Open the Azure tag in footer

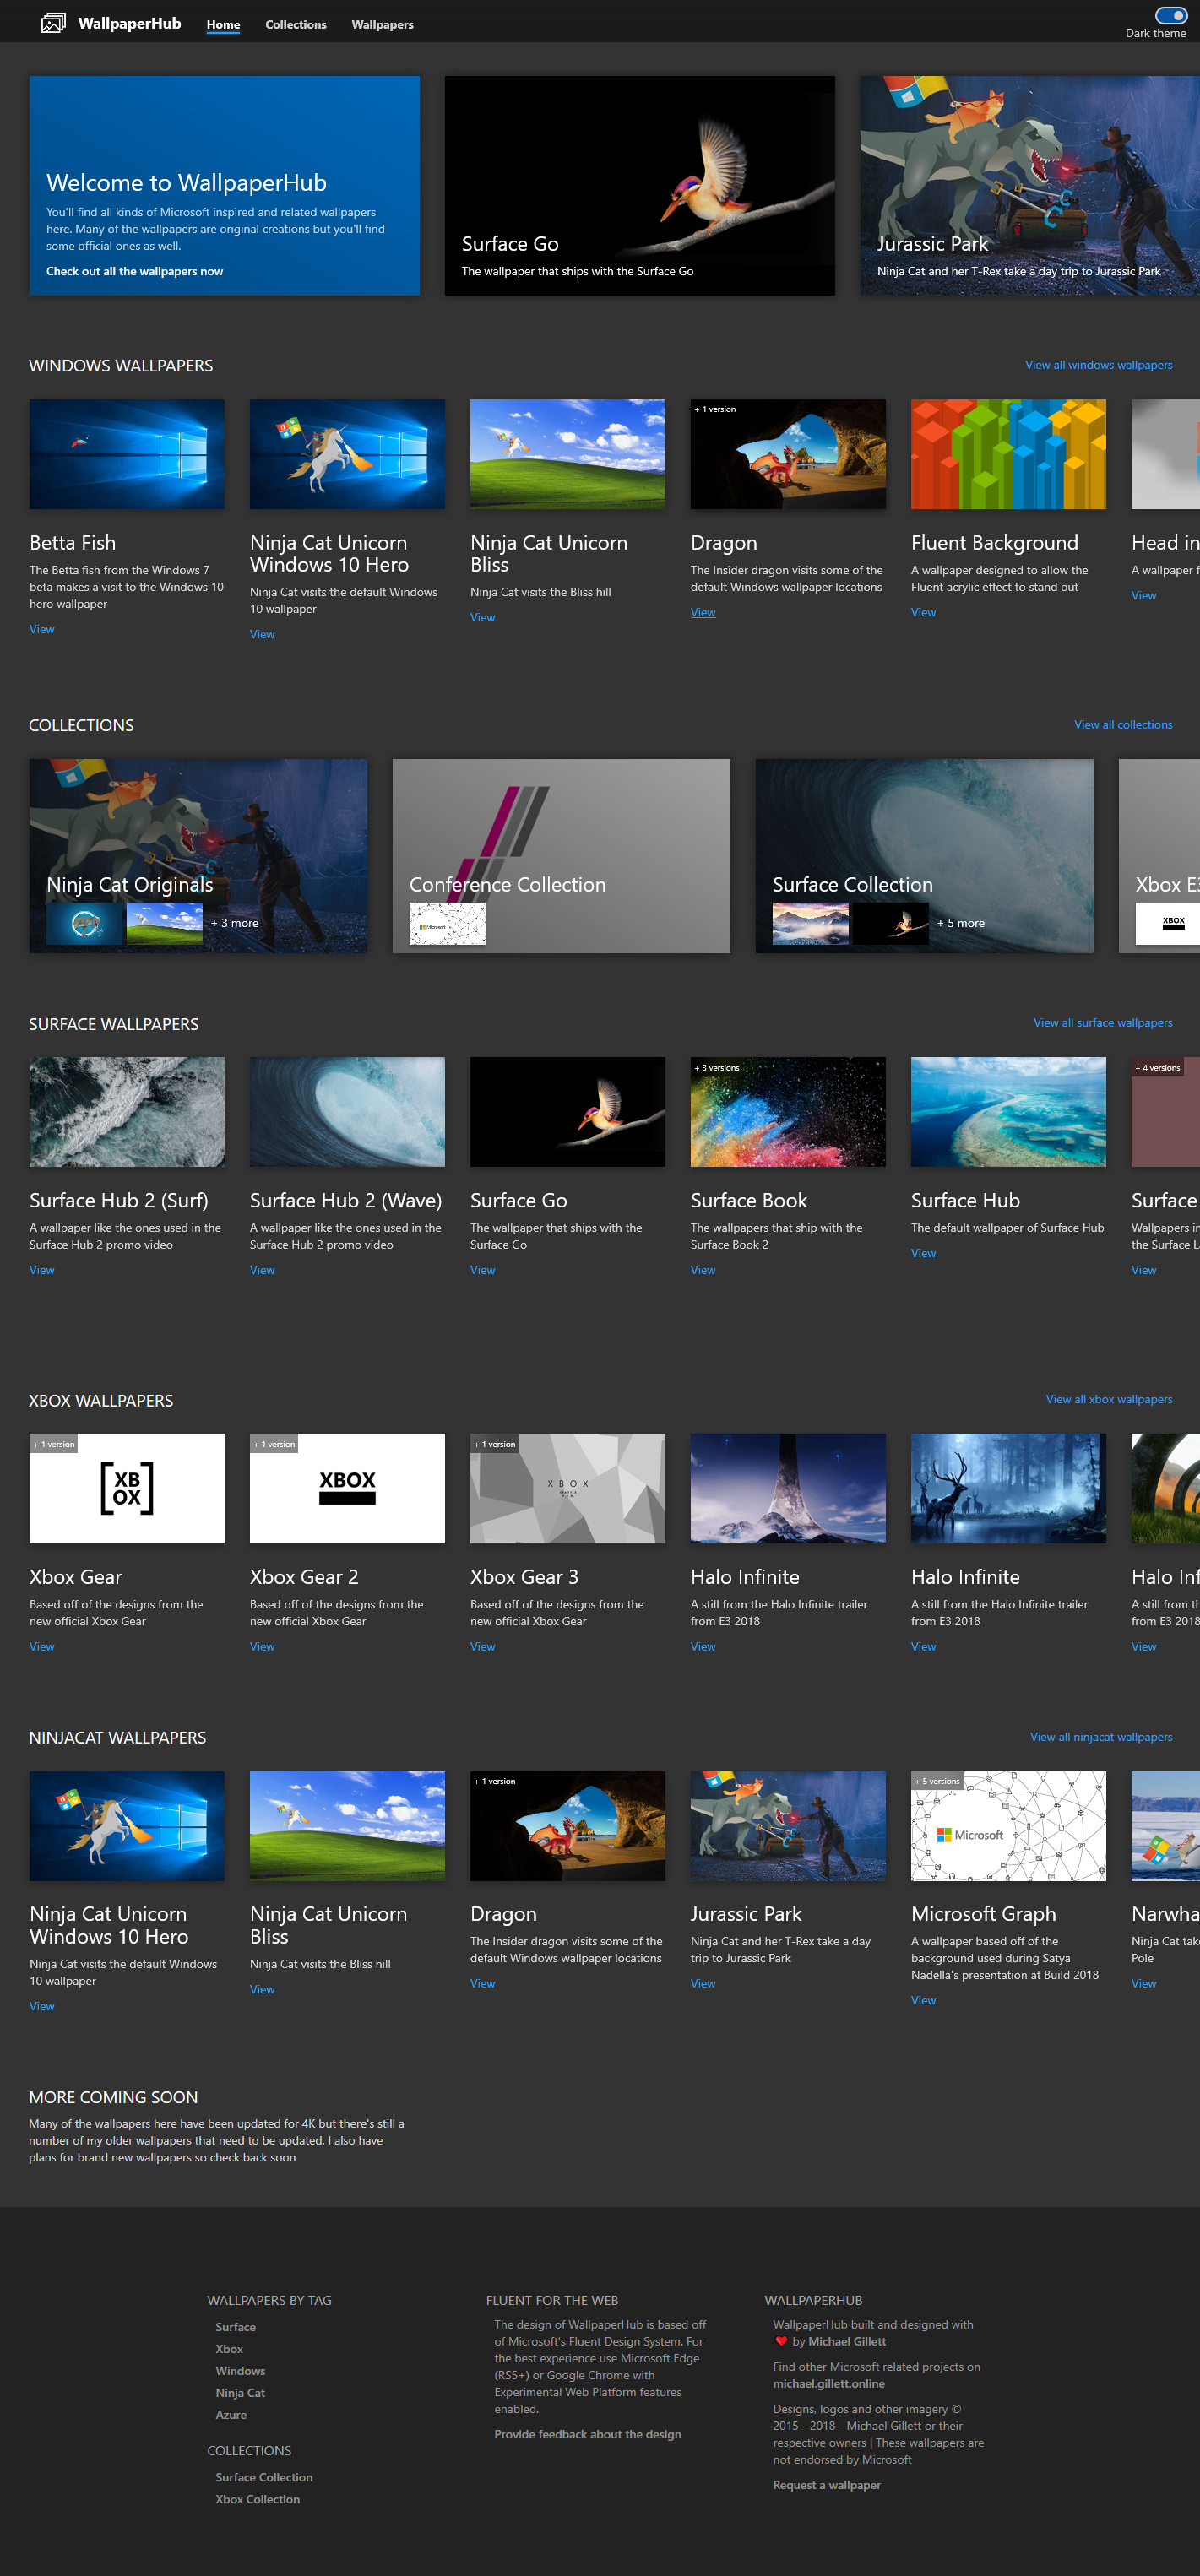231,2415
